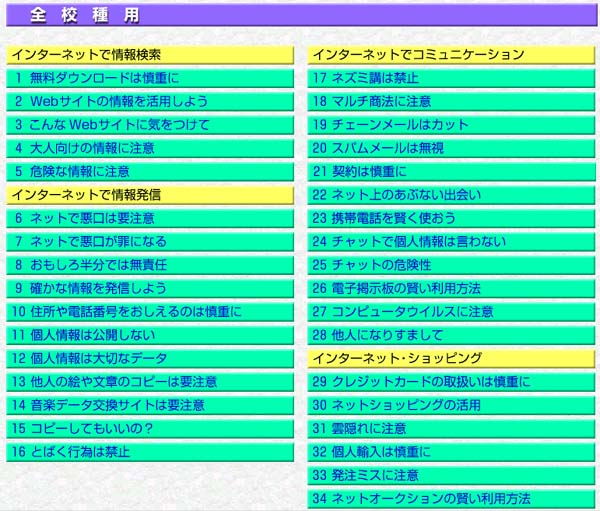The height and width of the screenshot is (511, 600).
Task: Open item 1 無料ダウンロードは慎重に
Action: coord(150,78)
